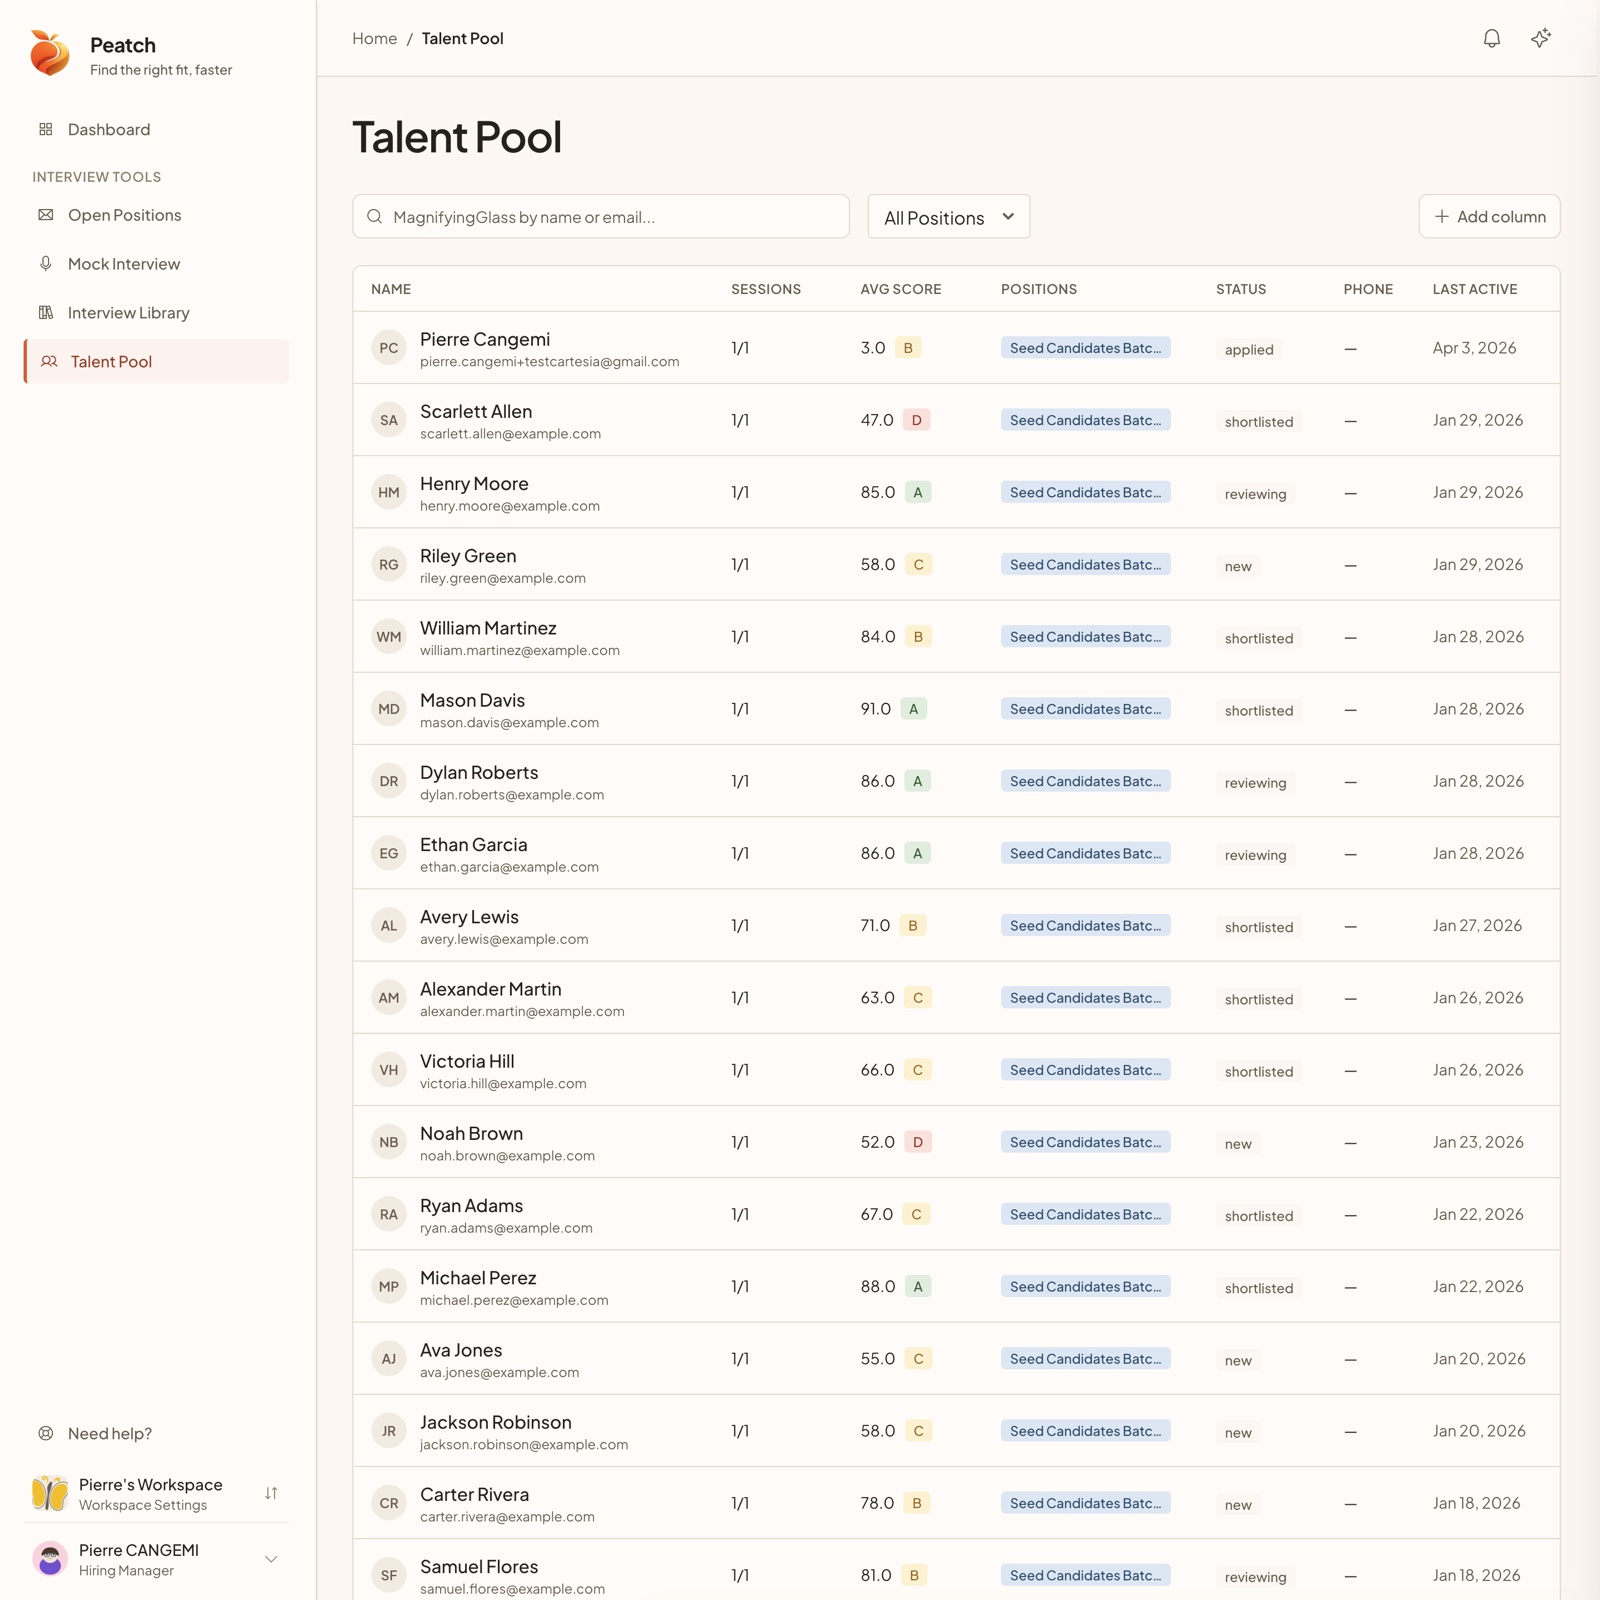Screen dimensions: 1600x1600
Task: Click grade D badge for Scarlett Allen
Action: [916, 420]
